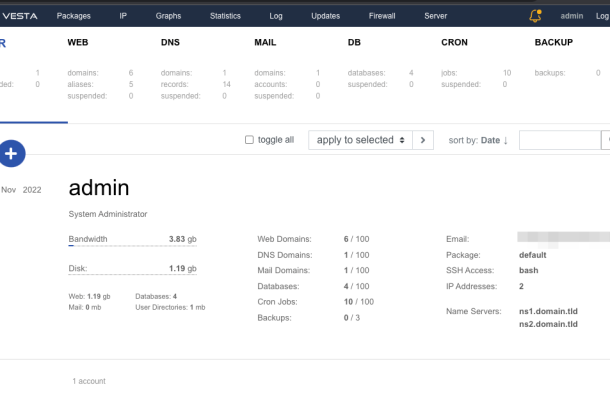610x396 pixels.
Task: Switch to the DNS tab
Action: [170, 42]
